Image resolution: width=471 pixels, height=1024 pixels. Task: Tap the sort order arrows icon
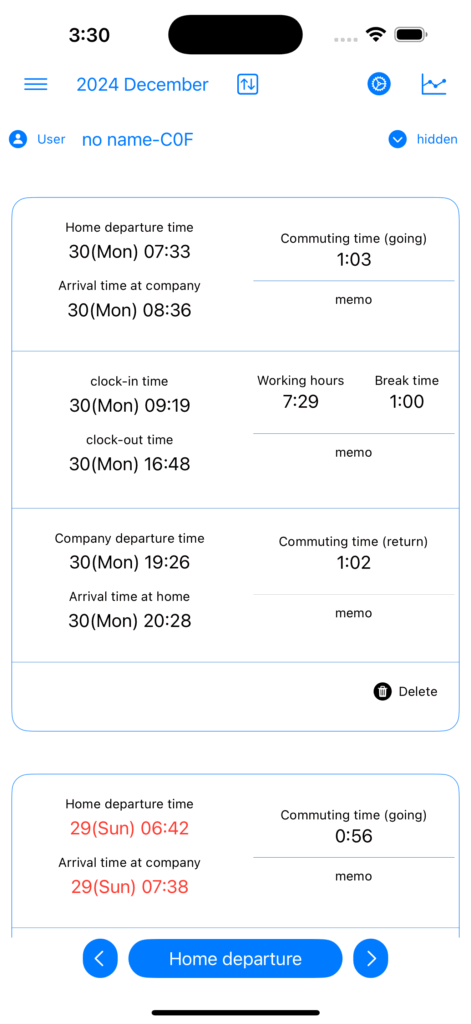point(248,84)
